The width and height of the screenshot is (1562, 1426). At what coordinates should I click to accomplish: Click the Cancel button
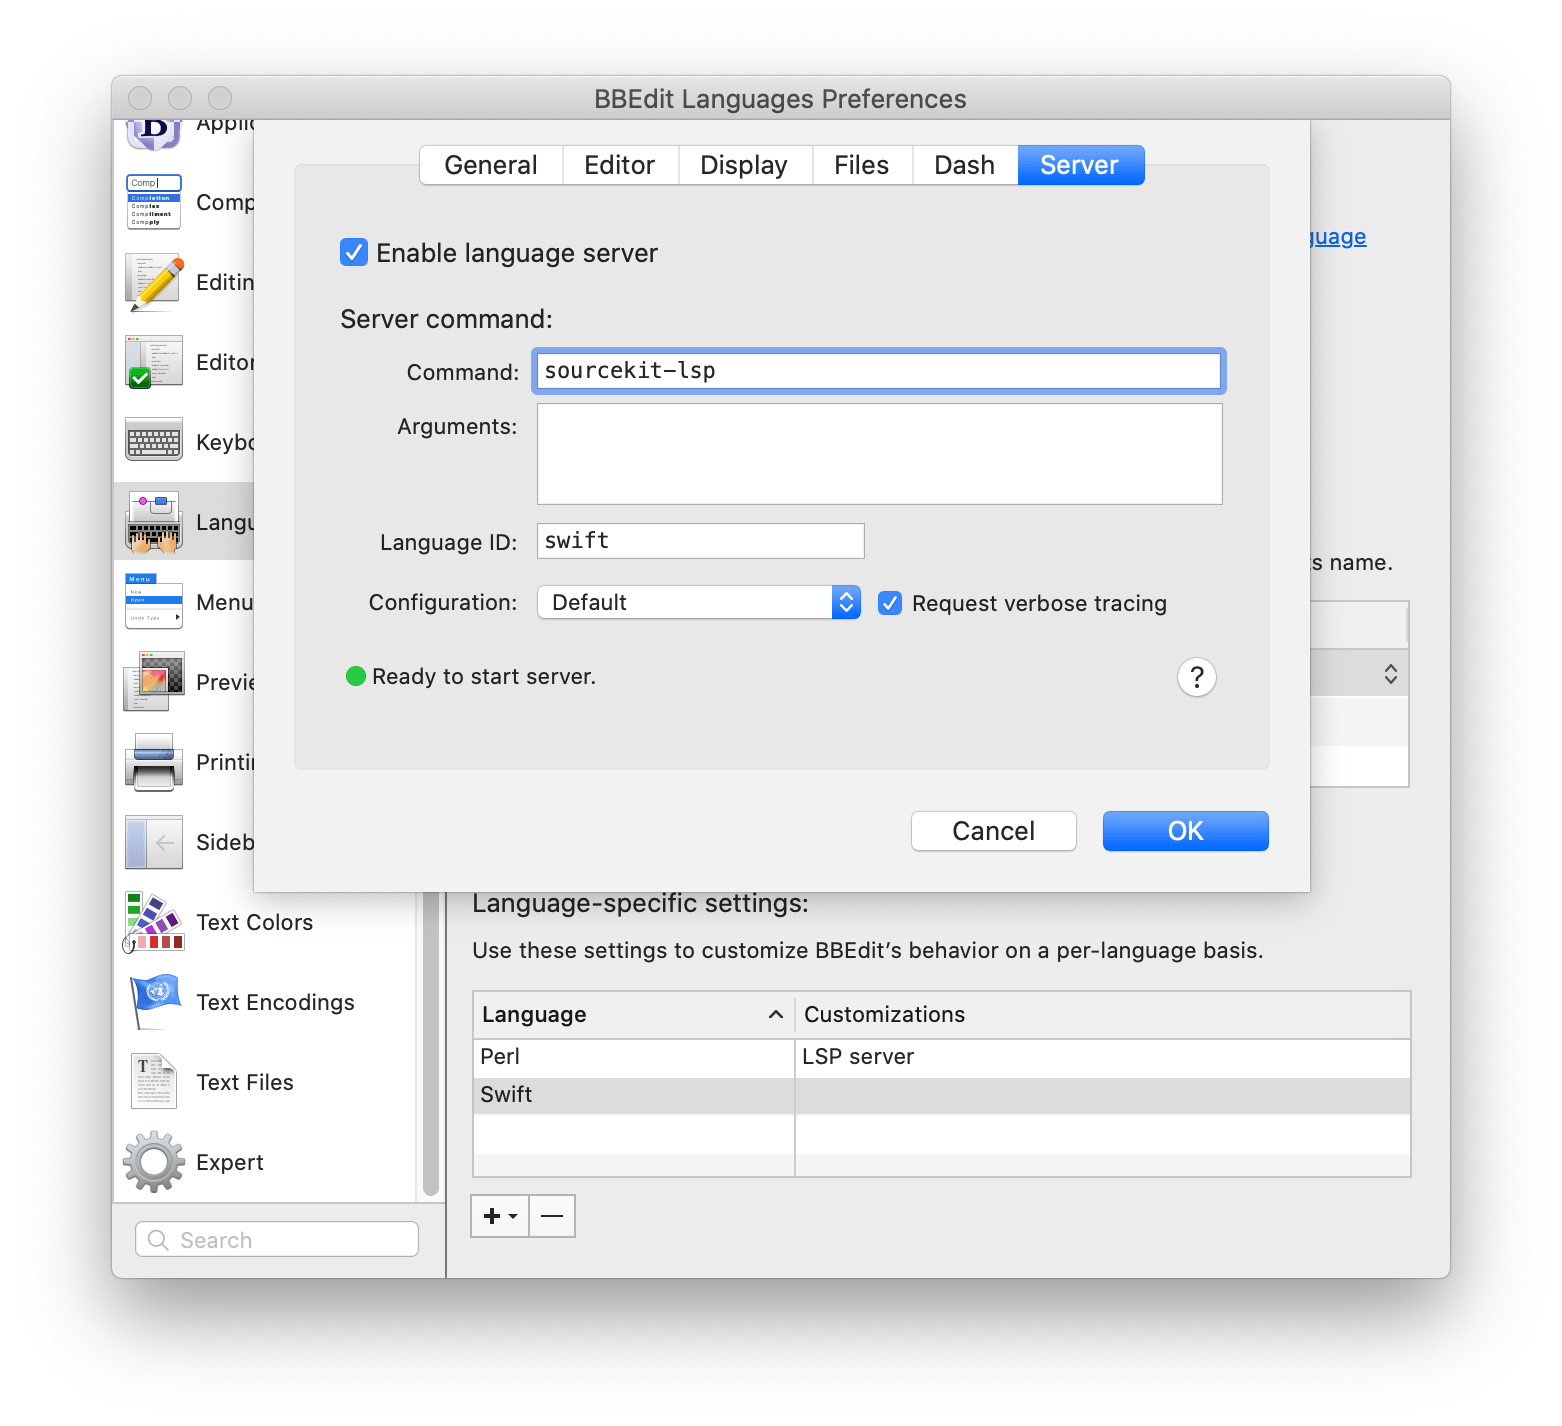[x=992, y=830]
